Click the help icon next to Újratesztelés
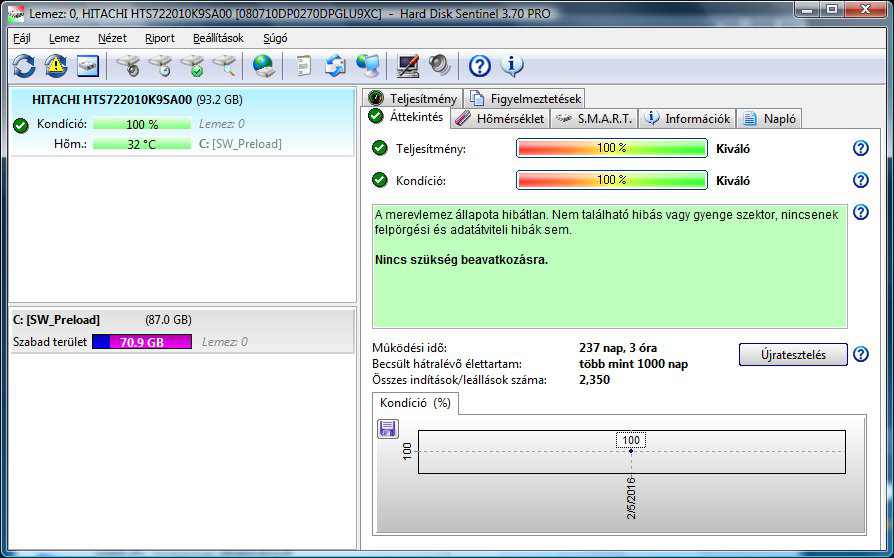Screen dimensions: 894x558 861,355
